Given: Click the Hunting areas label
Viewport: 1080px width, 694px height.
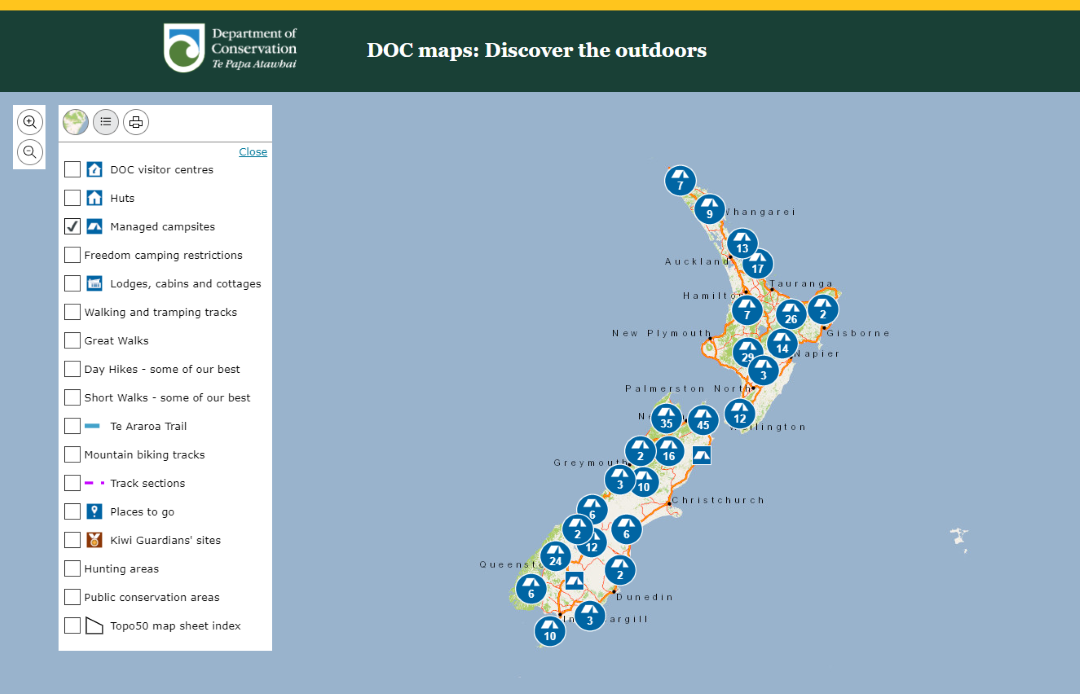Looking at the screenshot, I should coord(121,569).
